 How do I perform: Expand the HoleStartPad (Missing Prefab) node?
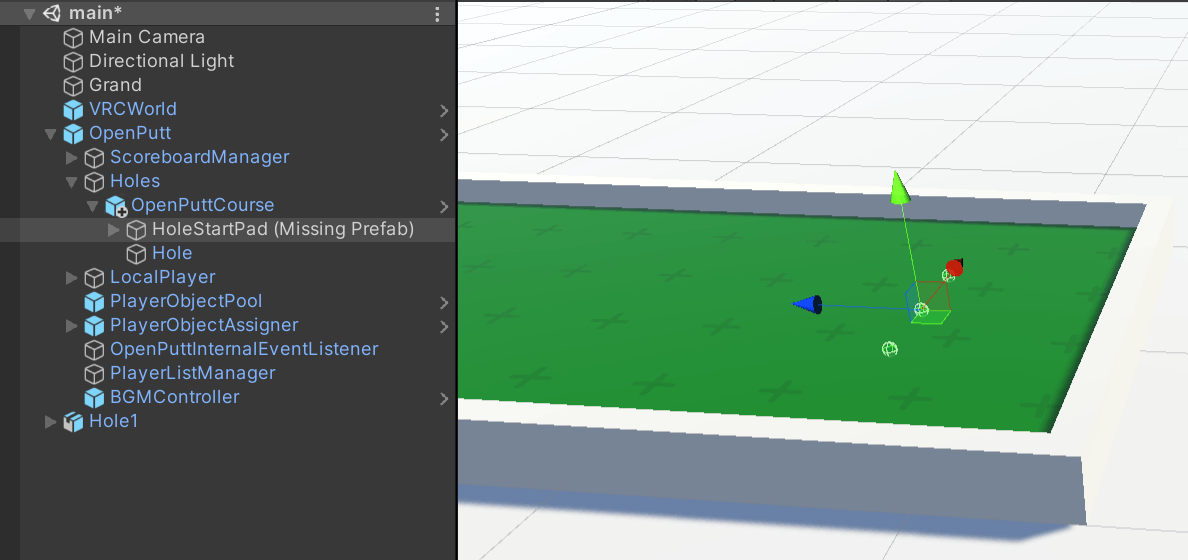pos(114,230)
